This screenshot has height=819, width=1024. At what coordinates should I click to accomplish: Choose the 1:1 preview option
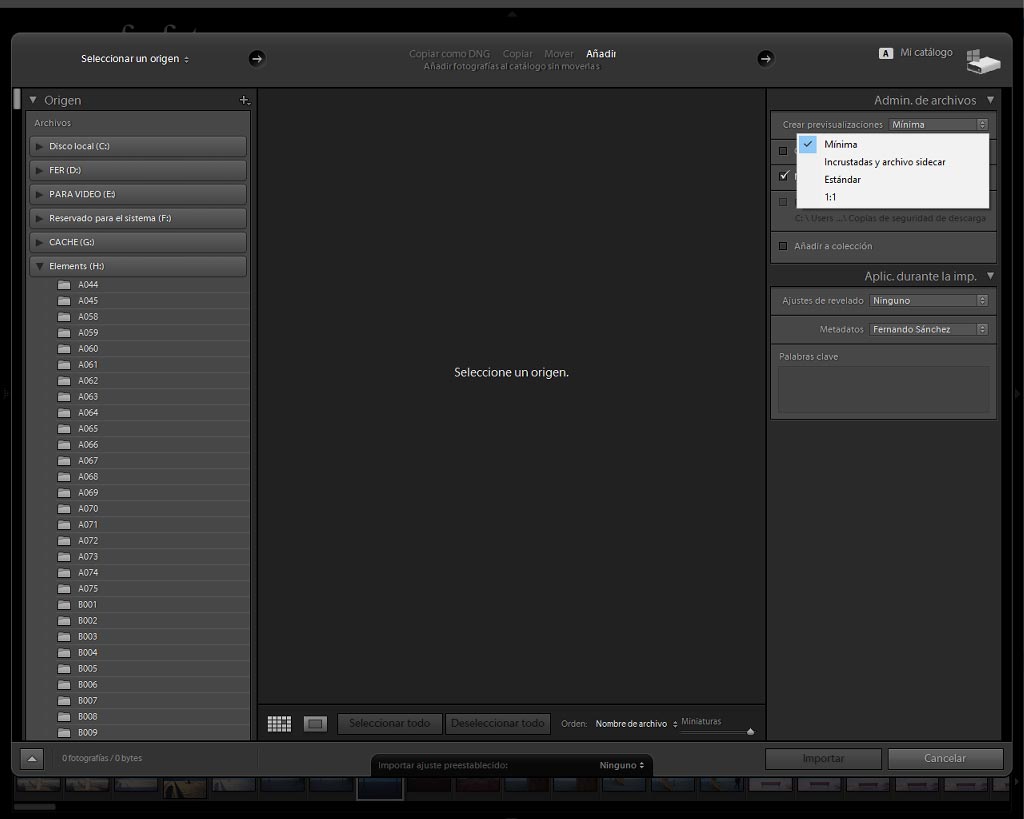tap(830, 197)
